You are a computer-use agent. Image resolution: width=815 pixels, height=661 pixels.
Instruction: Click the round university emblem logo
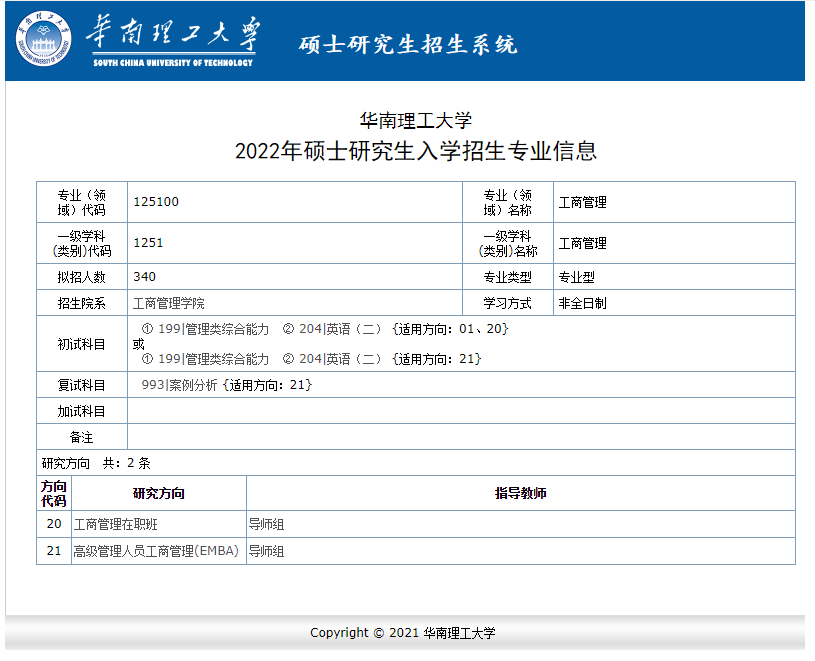coord(43,39)
